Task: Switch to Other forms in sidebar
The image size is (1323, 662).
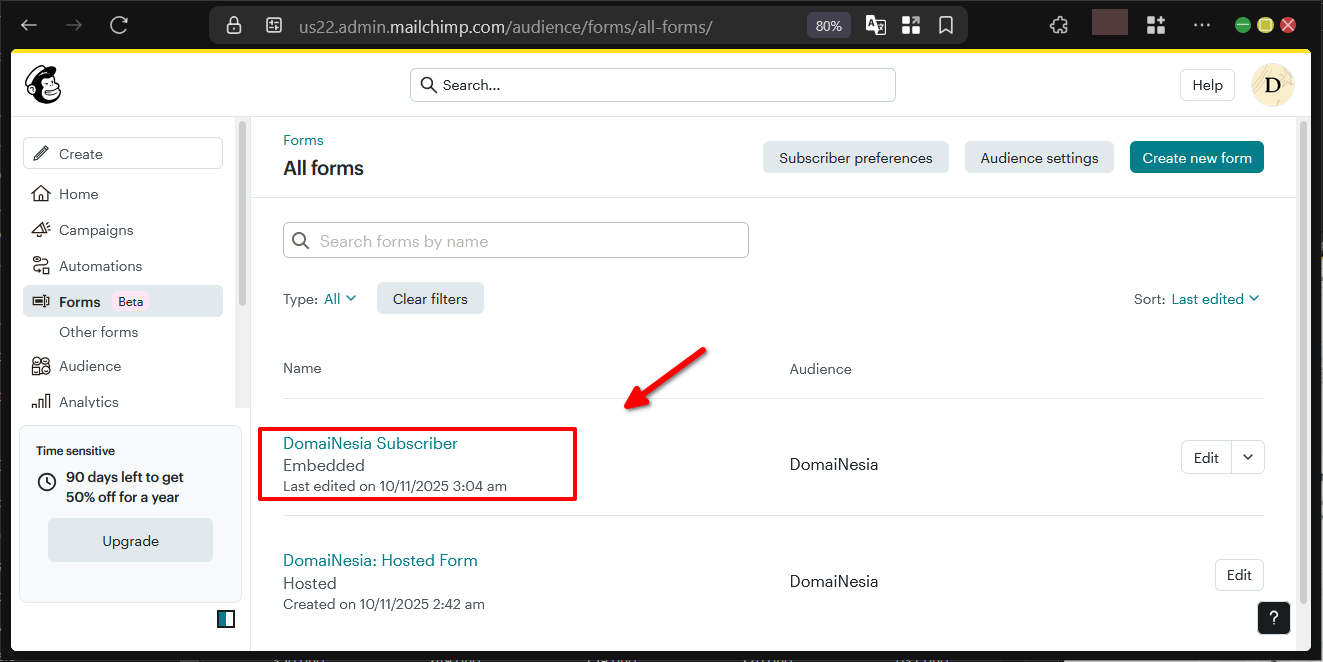Action: tap(98, 332)
